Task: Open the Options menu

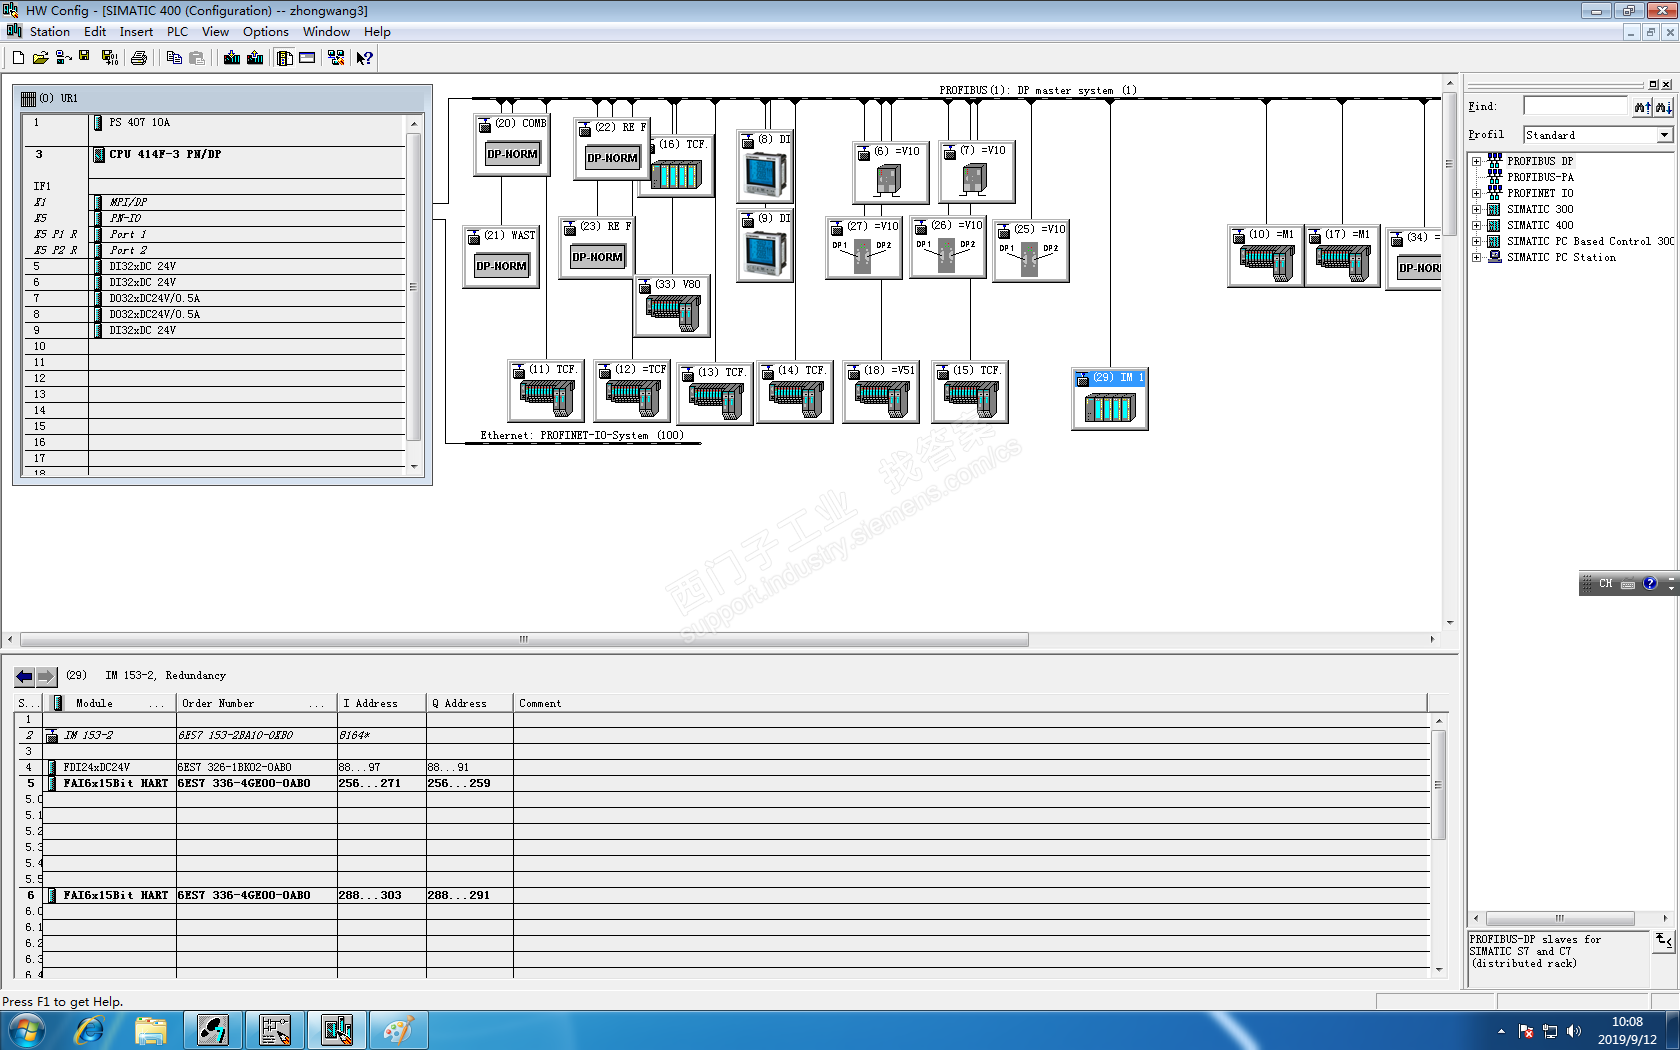Action: pos(265,32)
